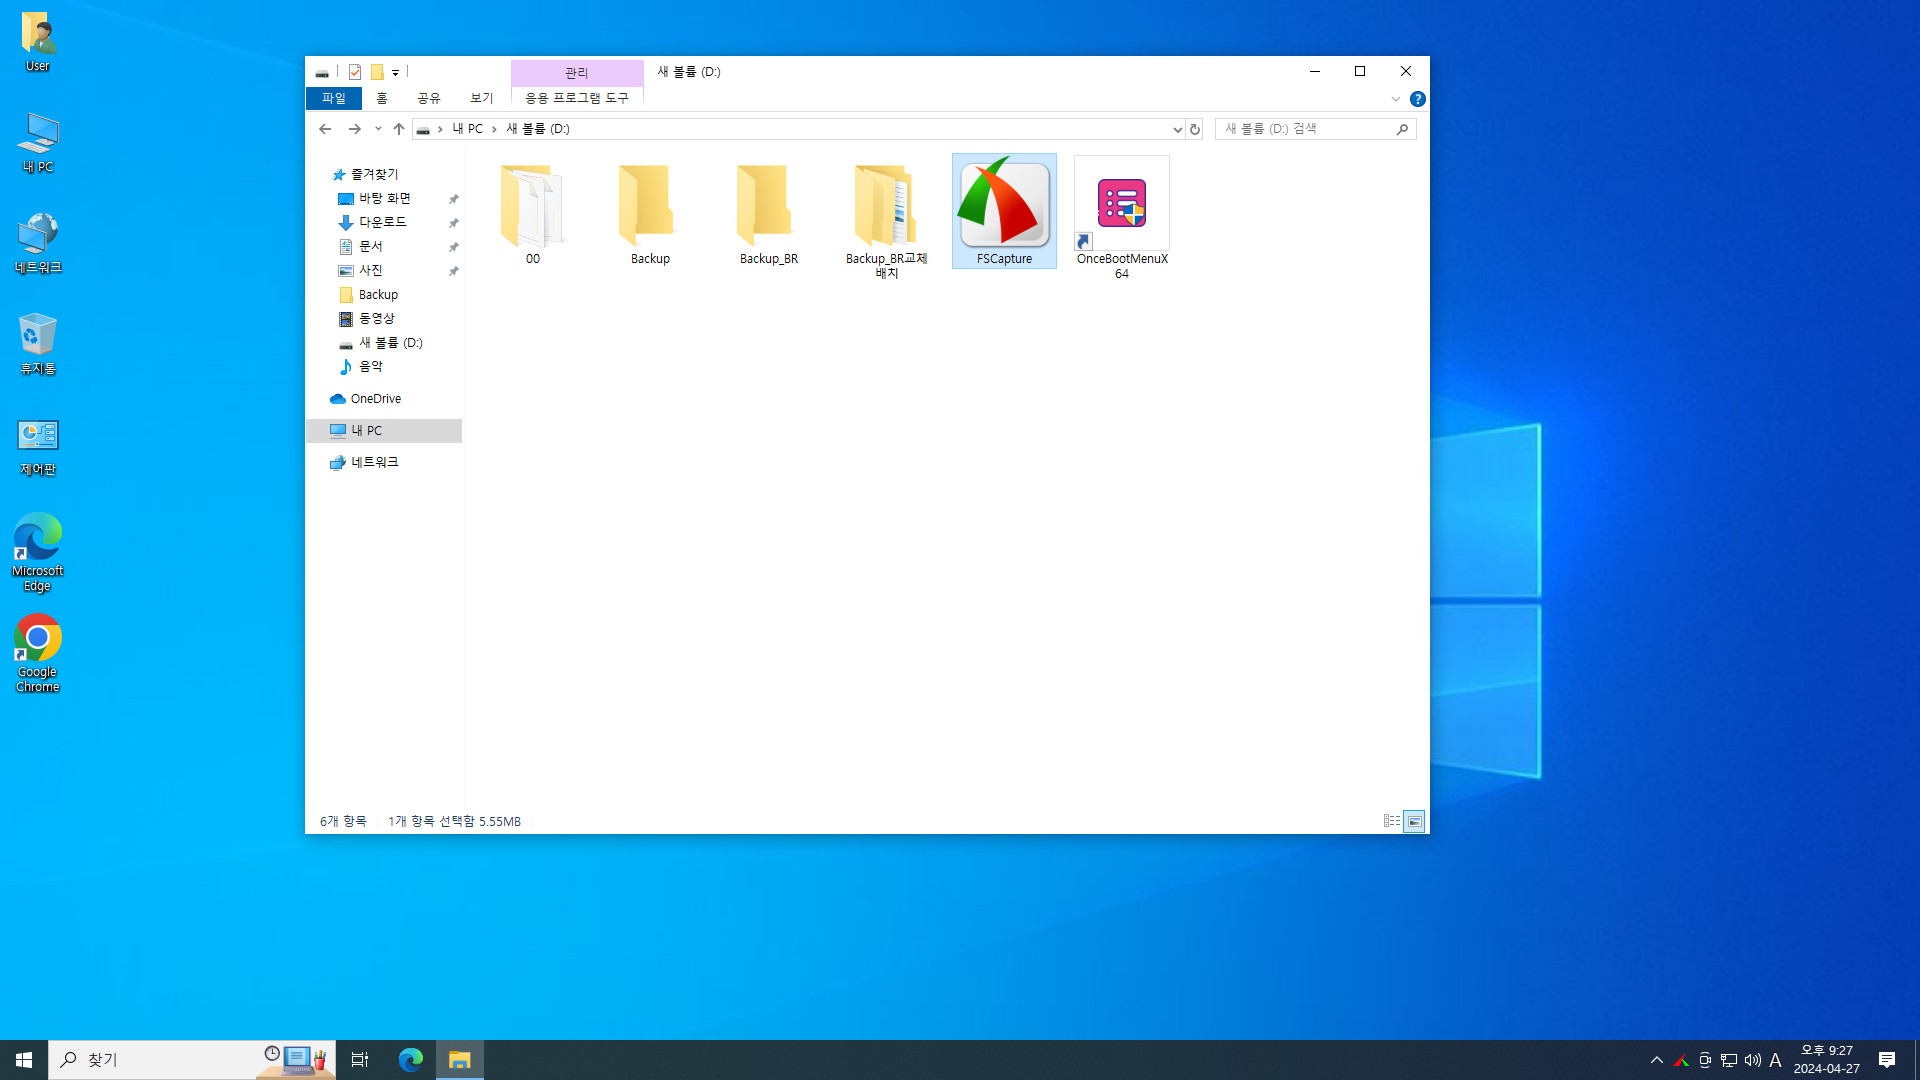Open 동영상 in navigation pane
This screenshot has width=1920, height=1080.
pyautogui.click(x=377, y=318)
